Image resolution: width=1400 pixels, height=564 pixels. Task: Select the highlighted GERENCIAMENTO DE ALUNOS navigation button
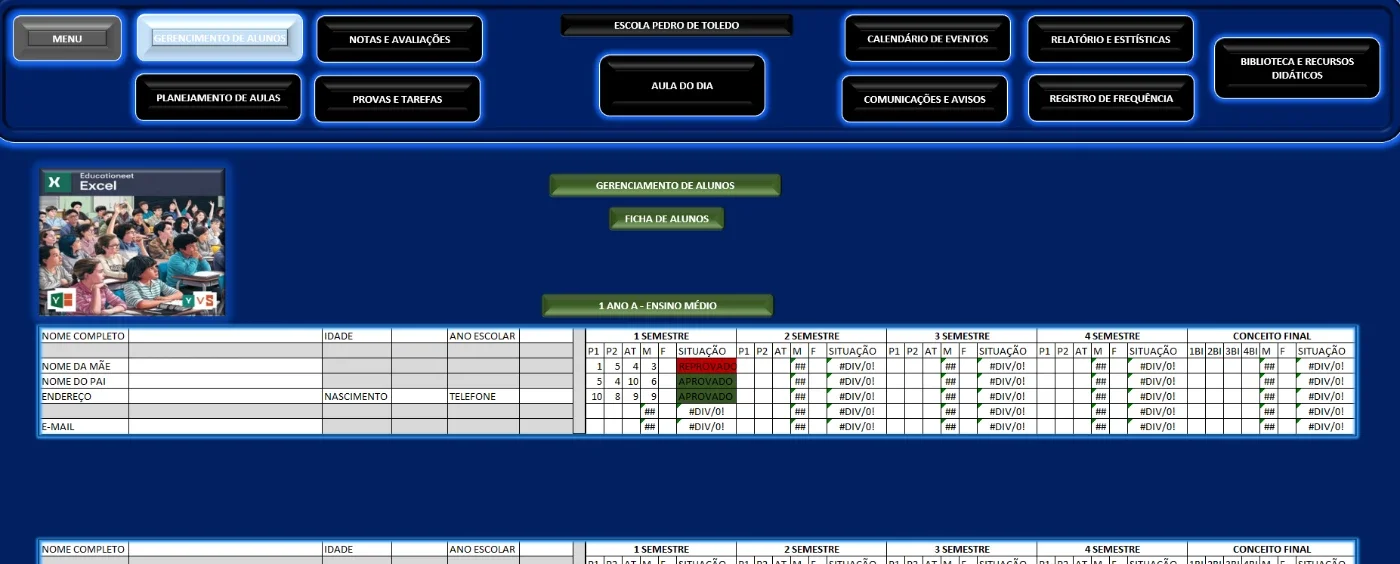pos(220,38)
